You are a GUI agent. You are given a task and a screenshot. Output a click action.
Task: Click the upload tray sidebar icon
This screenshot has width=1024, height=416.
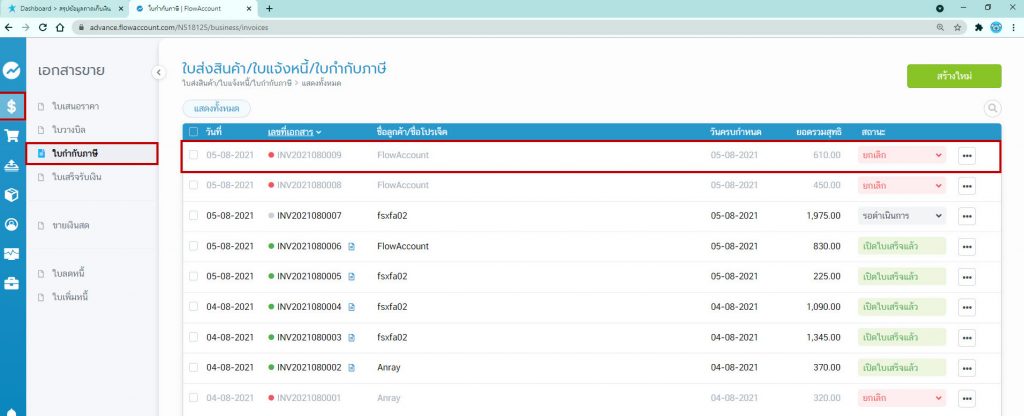(x=12, y=165)
